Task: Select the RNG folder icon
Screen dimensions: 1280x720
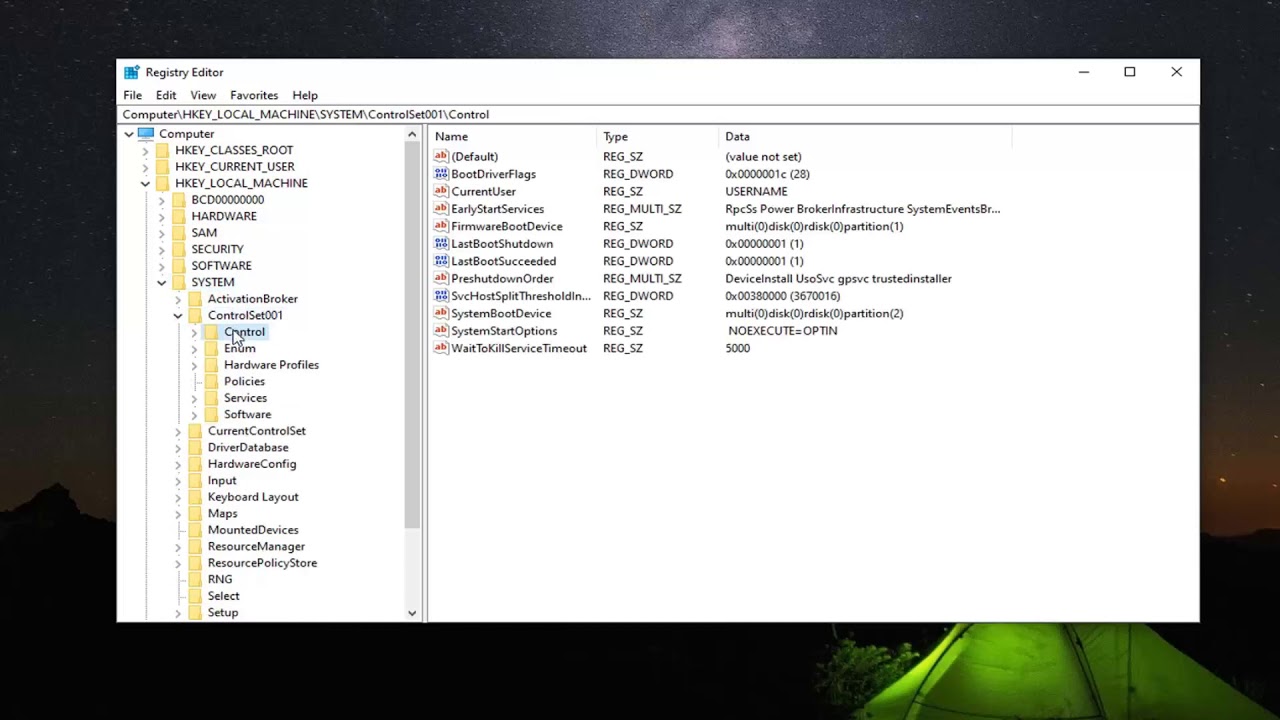Action: [x=195, y=579]
